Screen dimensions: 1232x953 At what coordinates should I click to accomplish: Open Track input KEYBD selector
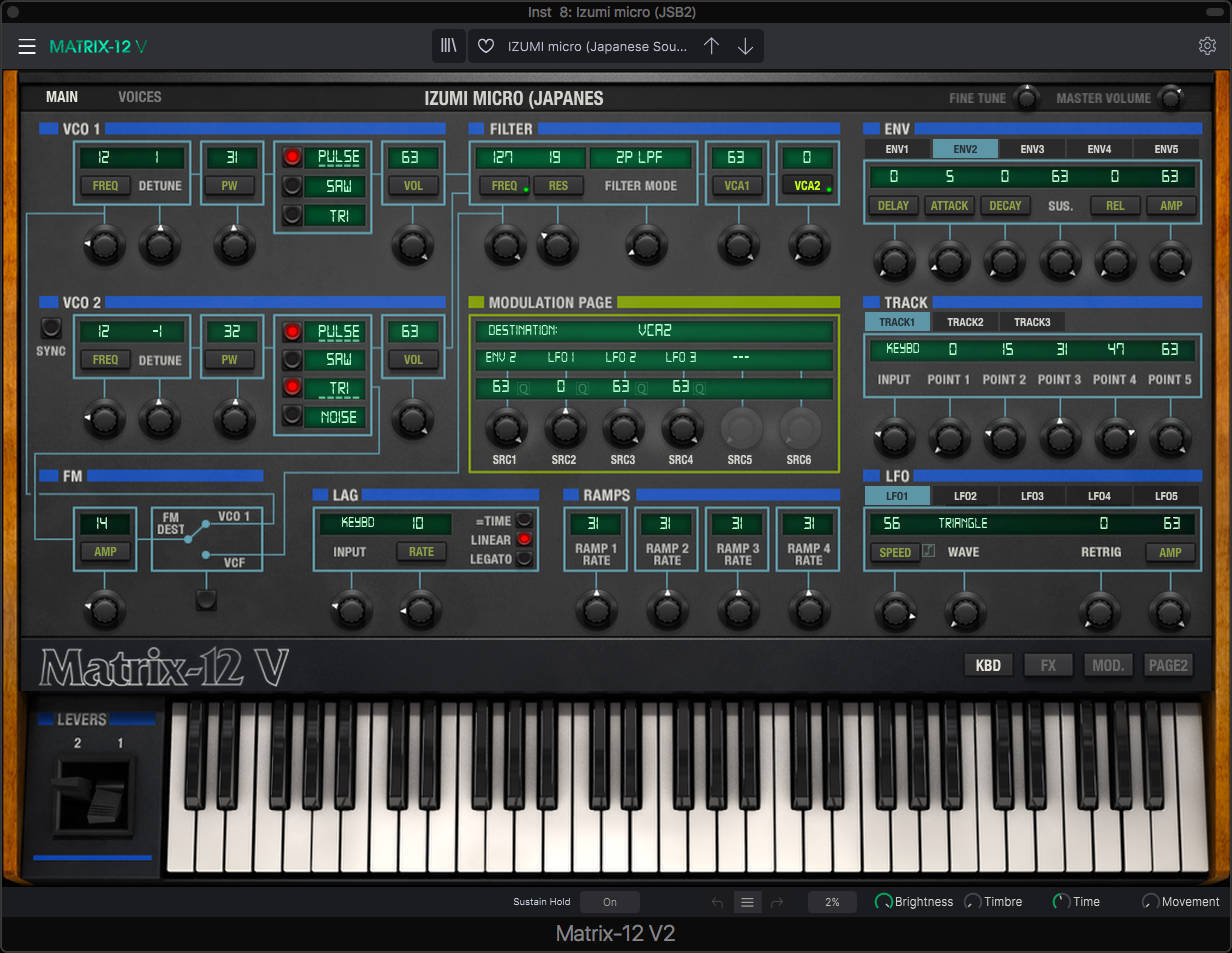point(902,349)
